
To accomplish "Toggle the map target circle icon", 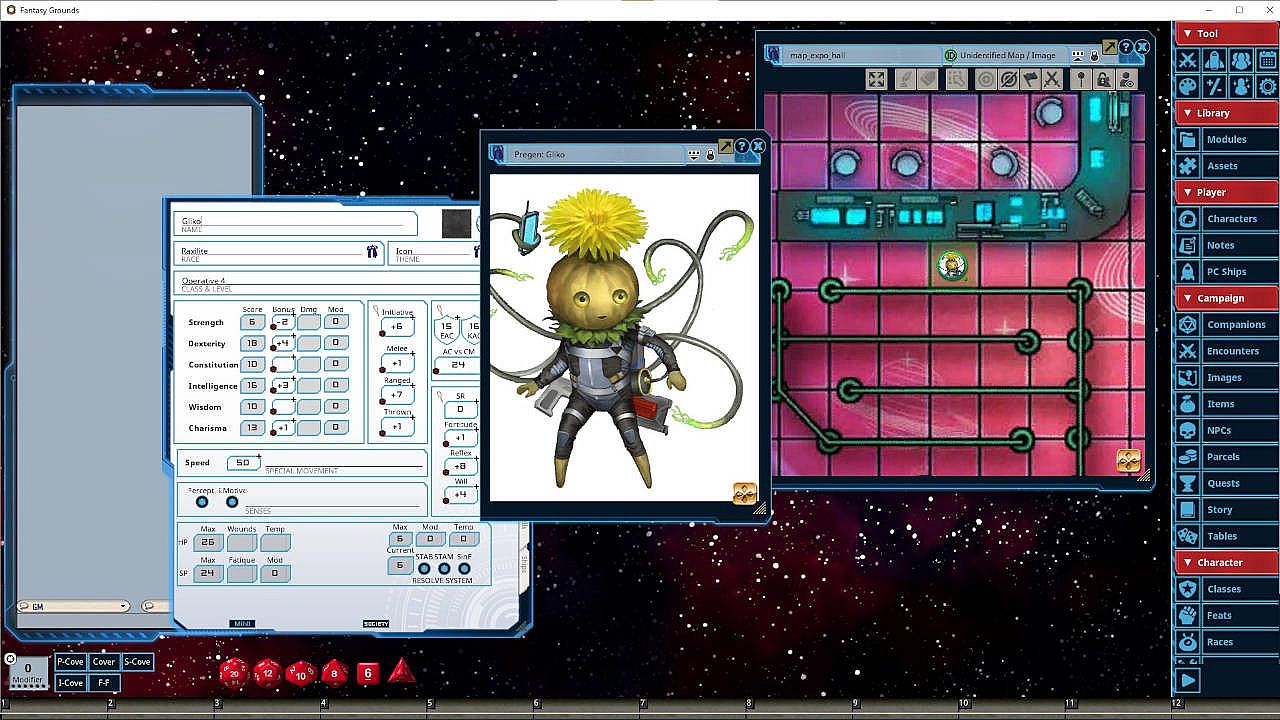I will coord(986,80).
